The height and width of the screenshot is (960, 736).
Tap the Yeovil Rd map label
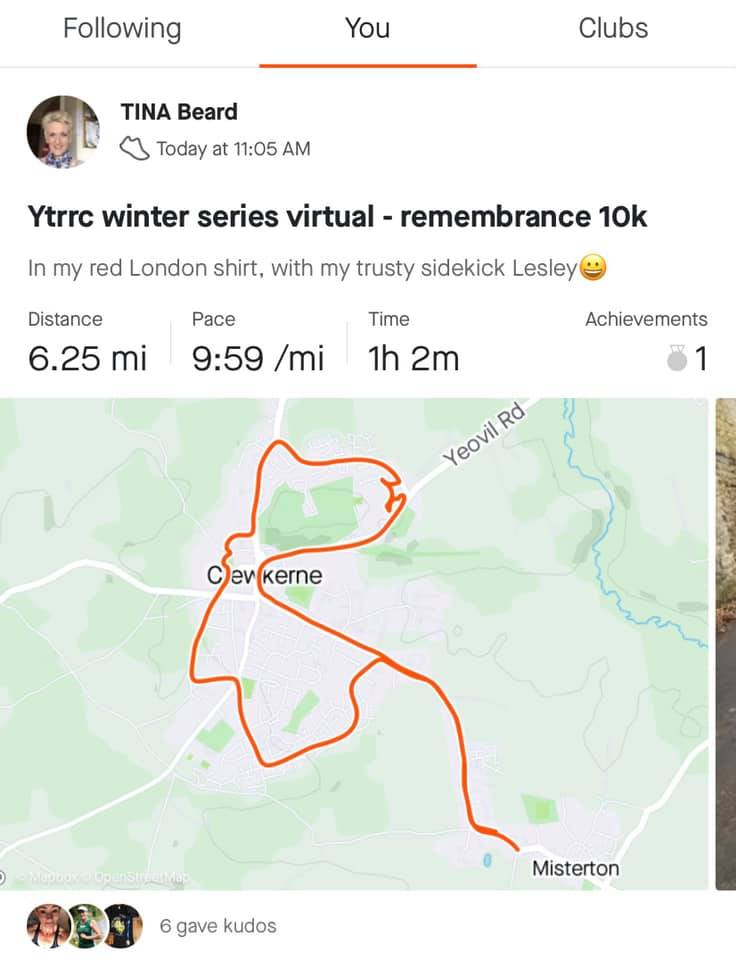point(484,434)
